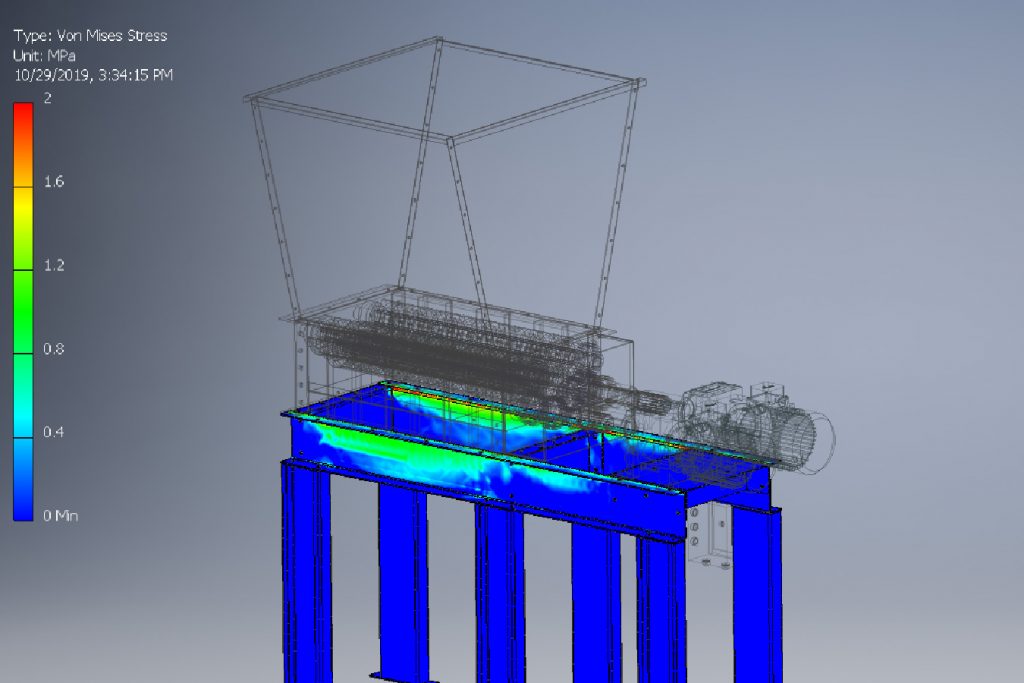
Task: Click the maximum value 2 on the legend
Action: click(47, 99)
